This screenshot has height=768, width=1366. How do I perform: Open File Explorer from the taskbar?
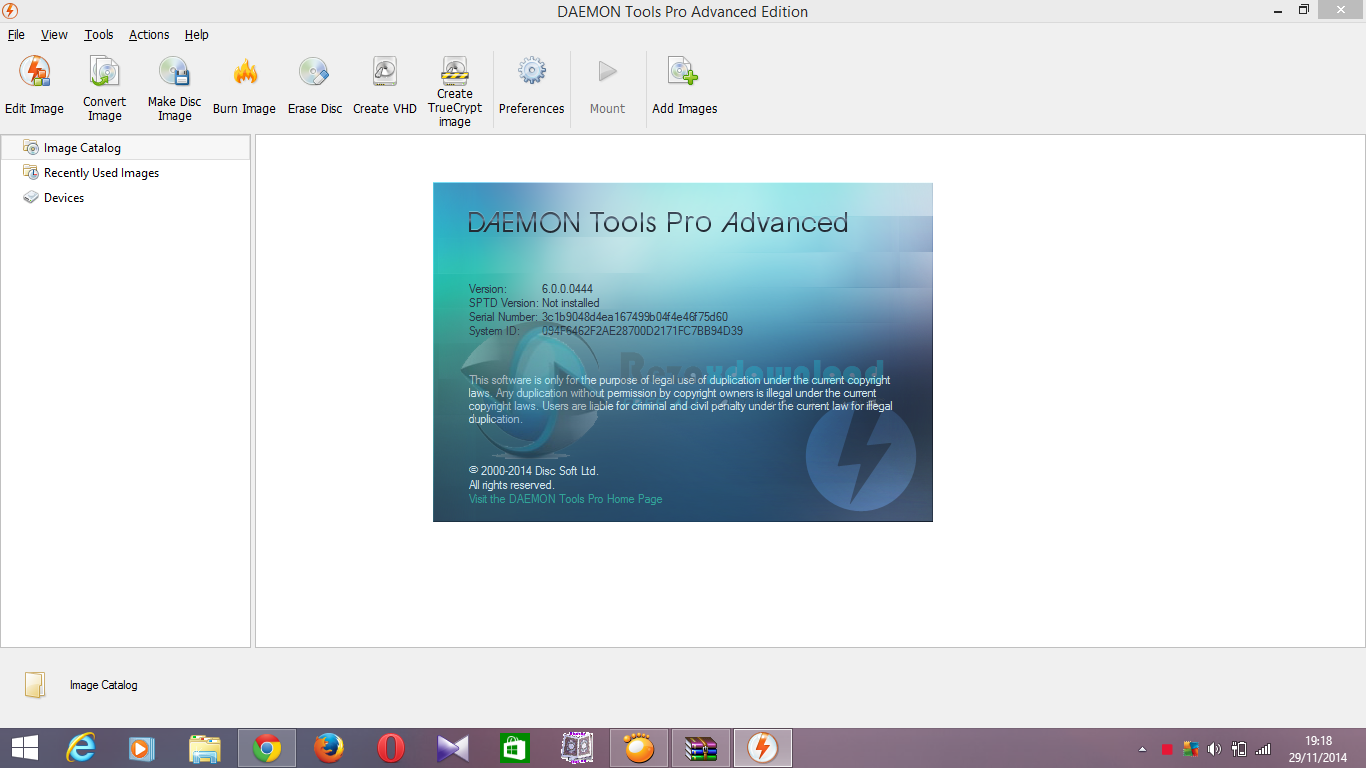pyautogui.click(x=204, y=748)
